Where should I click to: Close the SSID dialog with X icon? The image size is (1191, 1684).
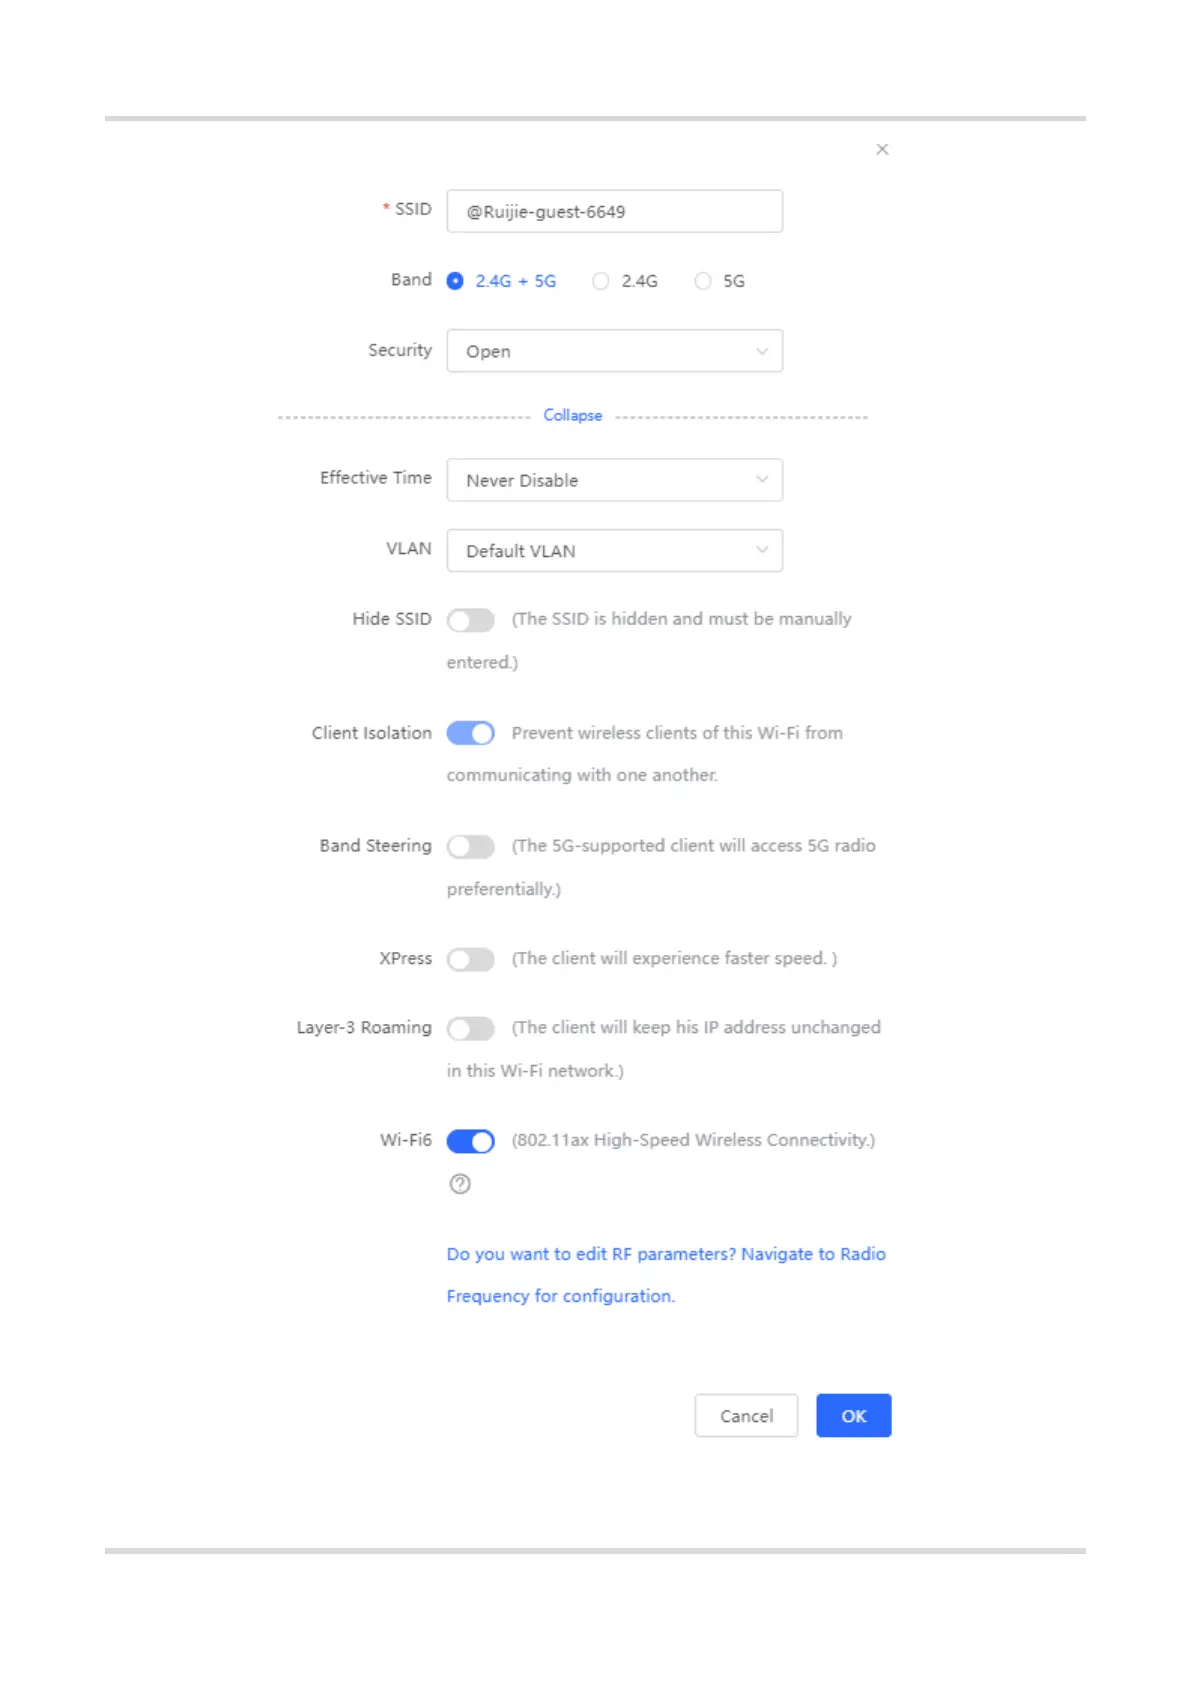click(882, 149)
